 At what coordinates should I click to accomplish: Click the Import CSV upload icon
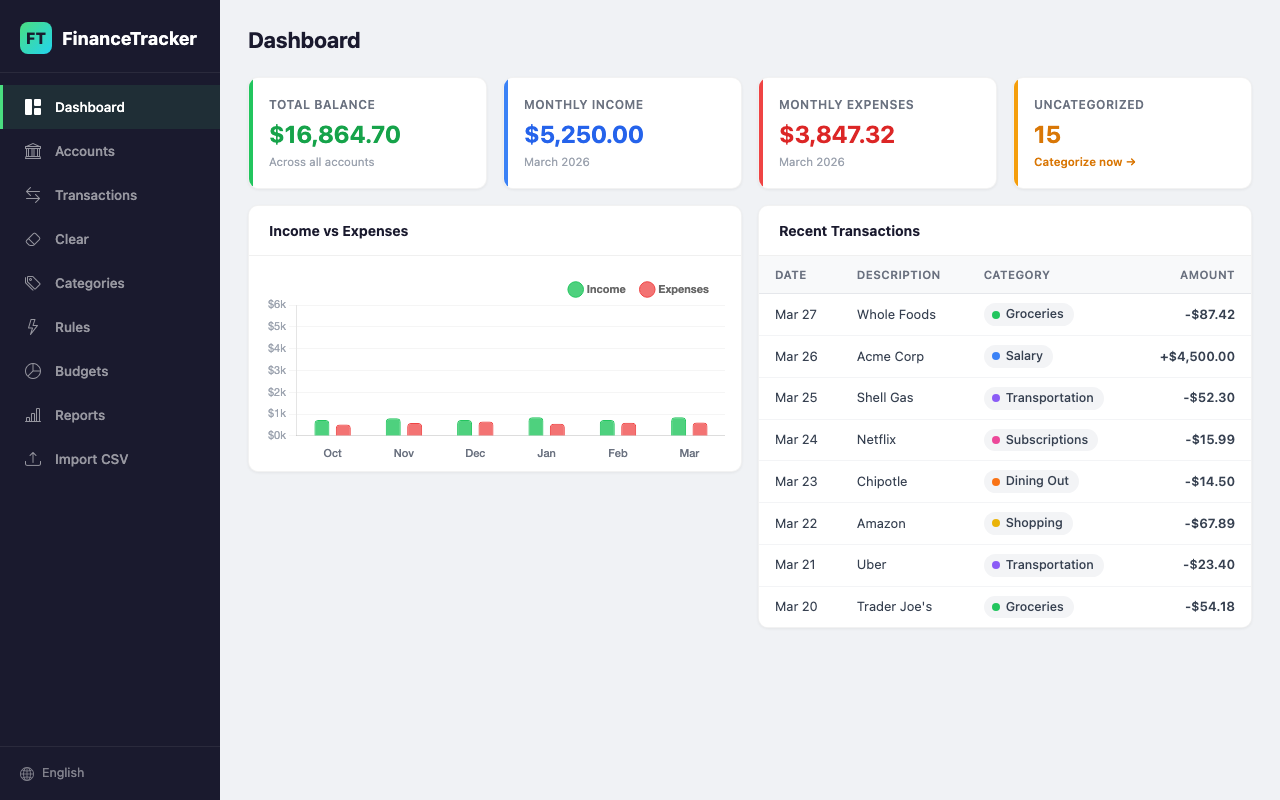(33, 459)
